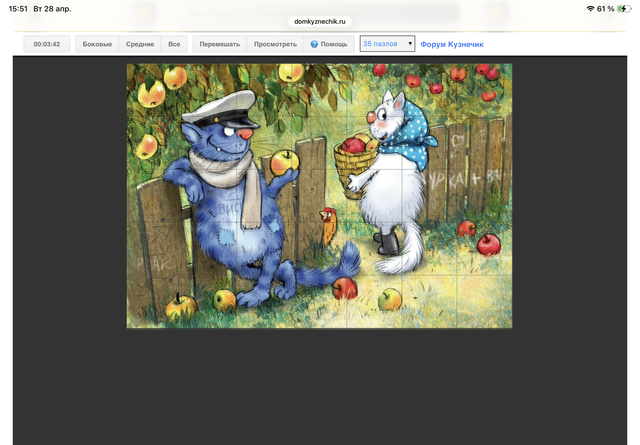Select the small orange bird by fence

tap(327, 216)
